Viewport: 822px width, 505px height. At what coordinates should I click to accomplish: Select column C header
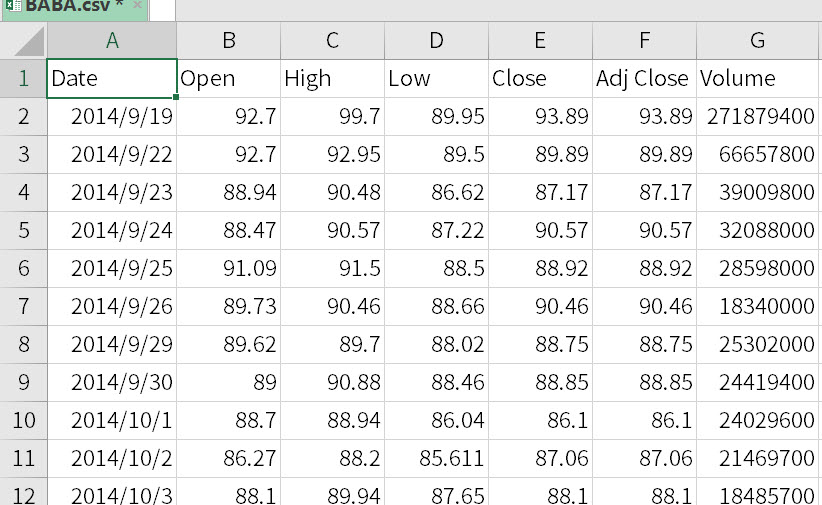click(x=333, y=41)
